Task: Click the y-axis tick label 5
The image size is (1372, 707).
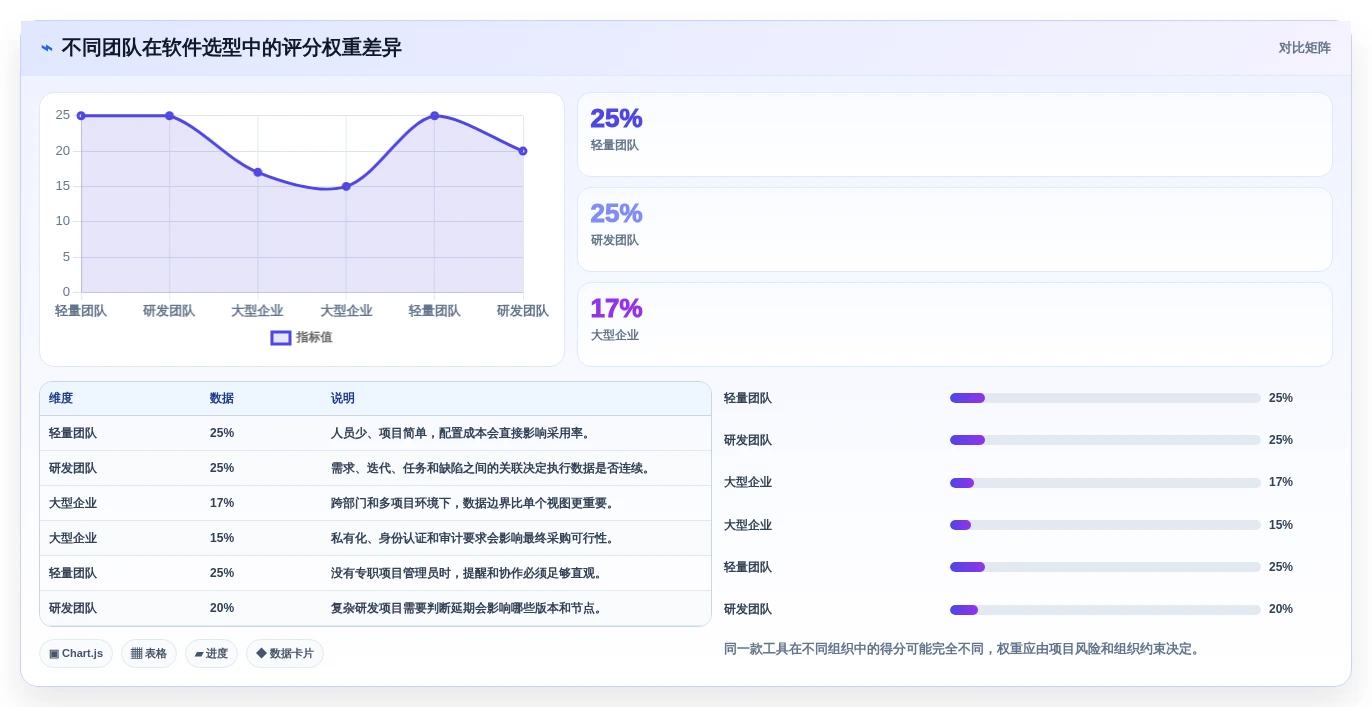Action: [67, 257]
